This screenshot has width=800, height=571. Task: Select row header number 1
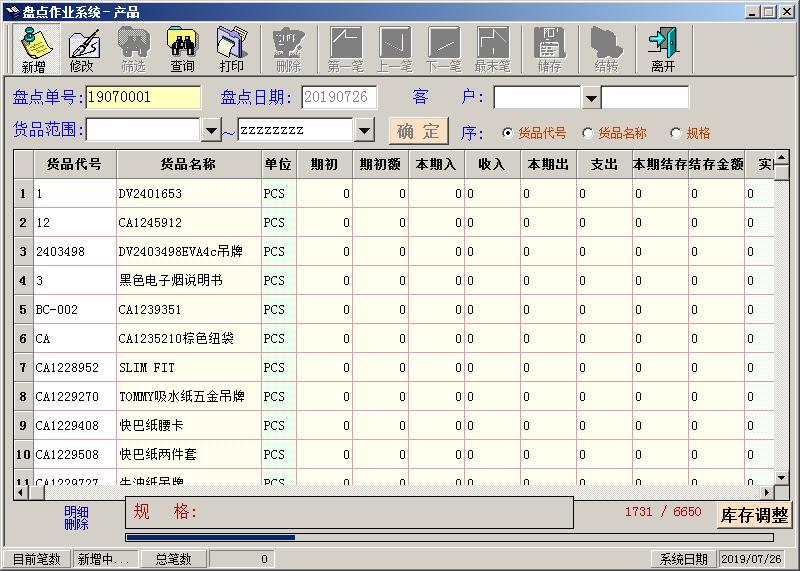(23, 193)
